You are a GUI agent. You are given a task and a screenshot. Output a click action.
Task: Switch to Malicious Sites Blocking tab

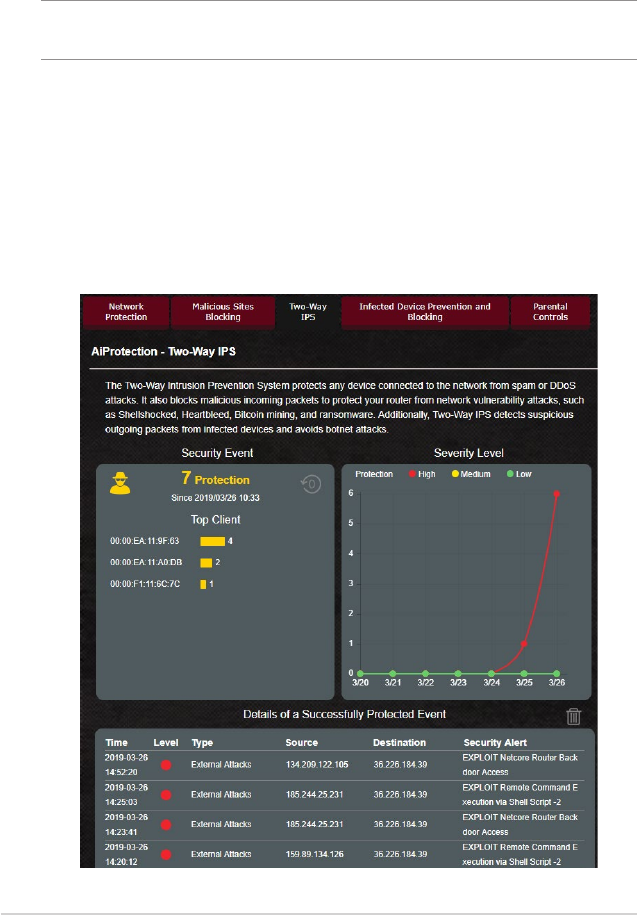(223, 312)
